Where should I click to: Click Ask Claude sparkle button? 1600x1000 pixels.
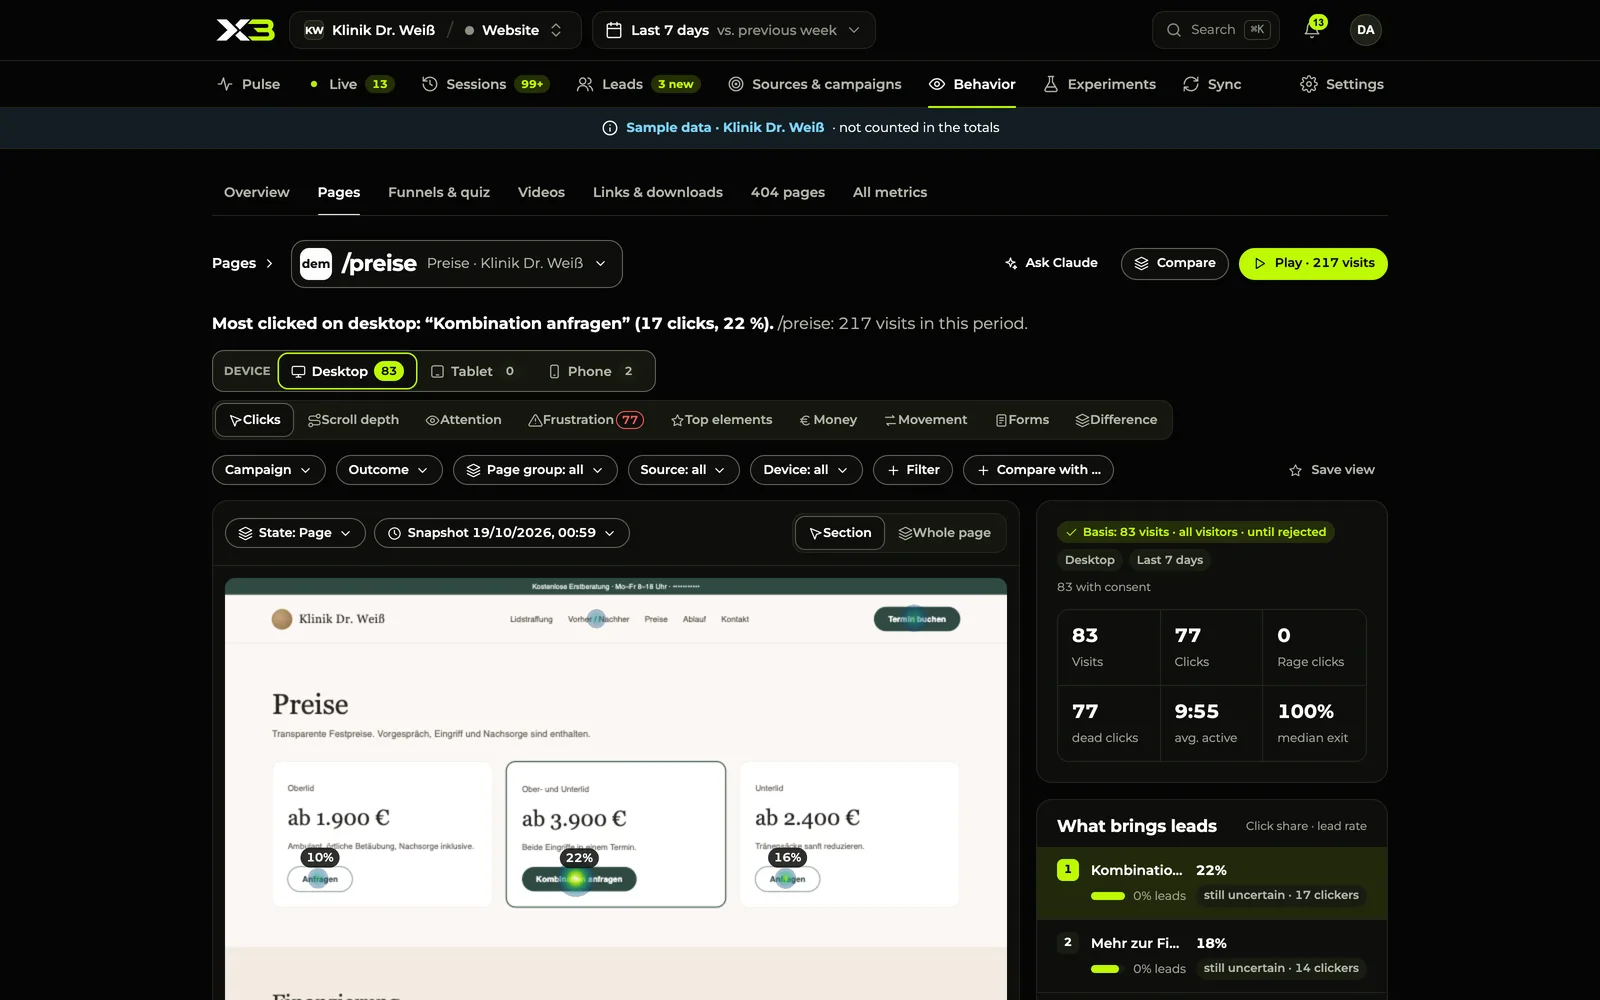[x=1051, y=263]
